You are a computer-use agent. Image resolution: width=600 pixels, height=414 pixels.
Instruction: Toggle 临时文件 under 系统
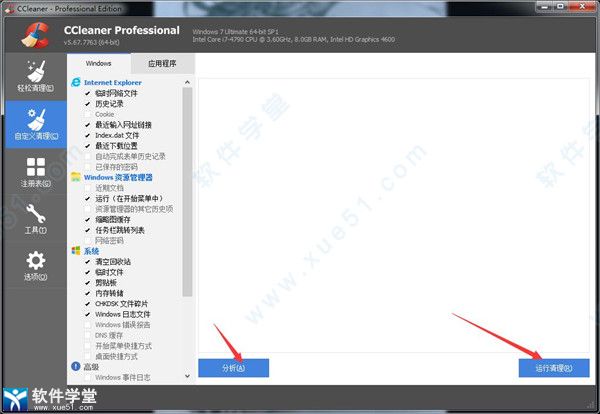click(88, 272)
